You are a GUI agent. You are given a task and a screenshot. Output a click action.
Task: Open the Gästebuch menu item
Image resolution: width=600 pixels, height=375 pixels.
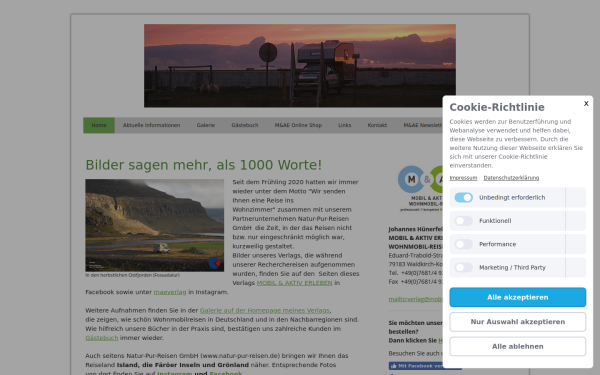[245, 125]
